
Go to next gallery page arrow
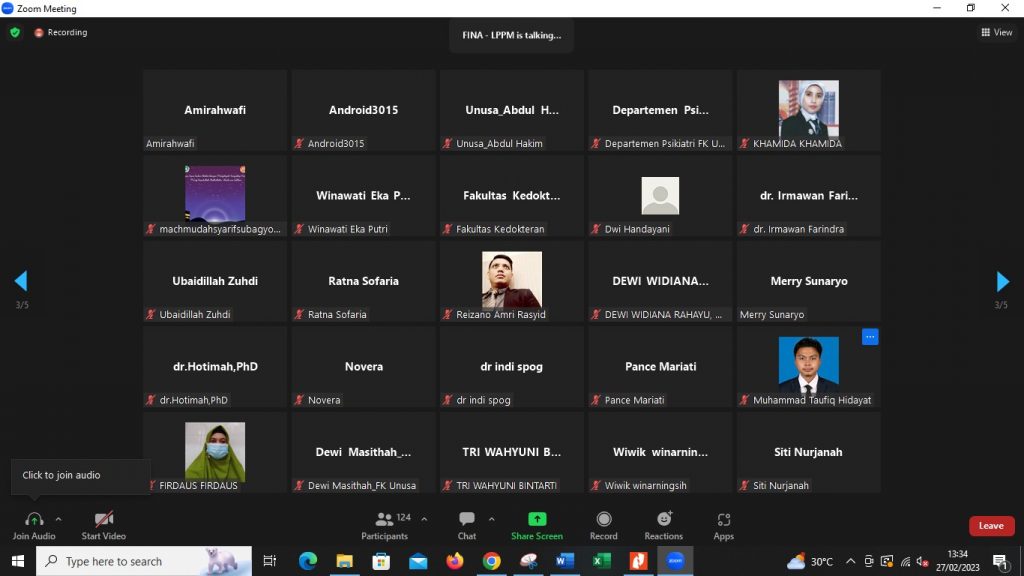[x=1002, y=281]
